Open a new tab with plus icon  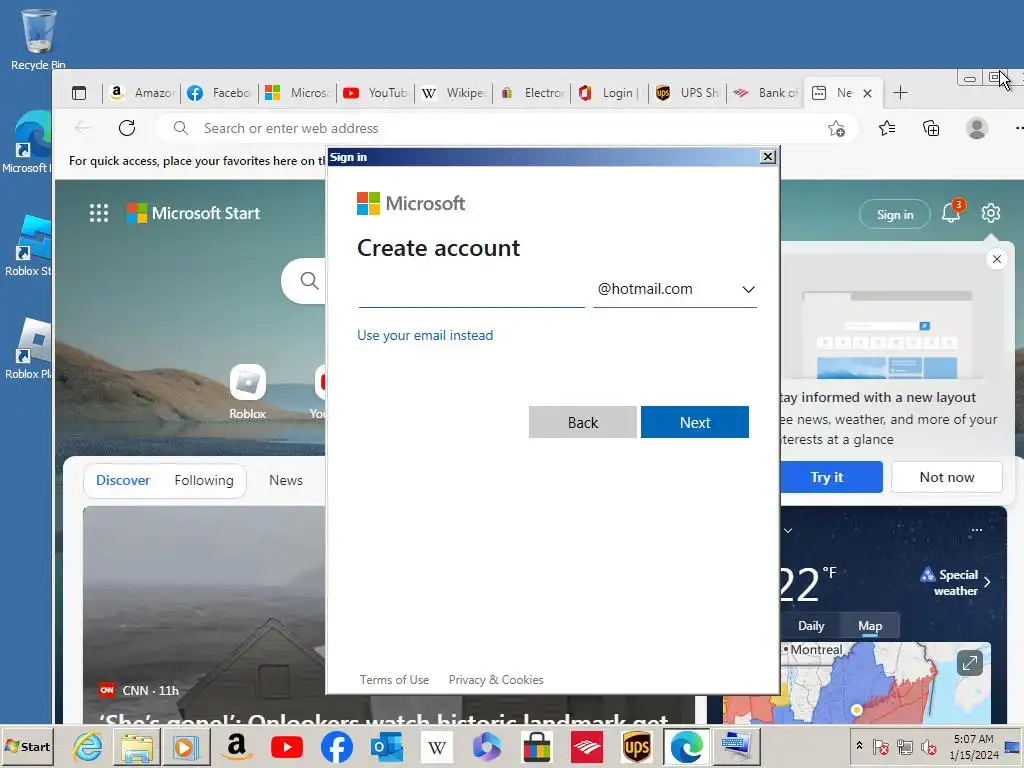click(900, 93)
